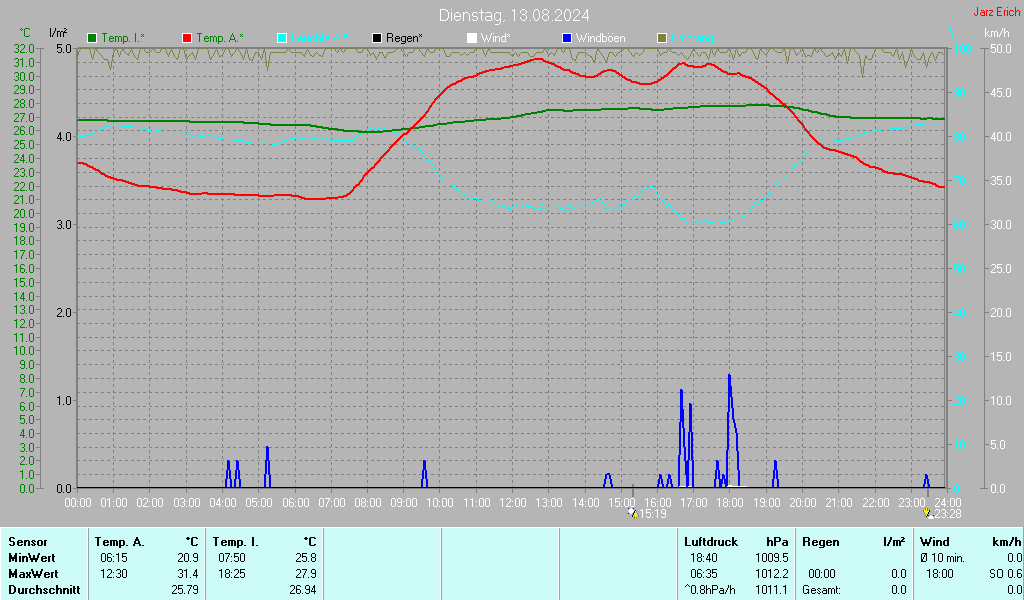Click the moonrise icon beside 15:19
The image size is (1024, 600).
pyautogui.click(x=633, y=513)
